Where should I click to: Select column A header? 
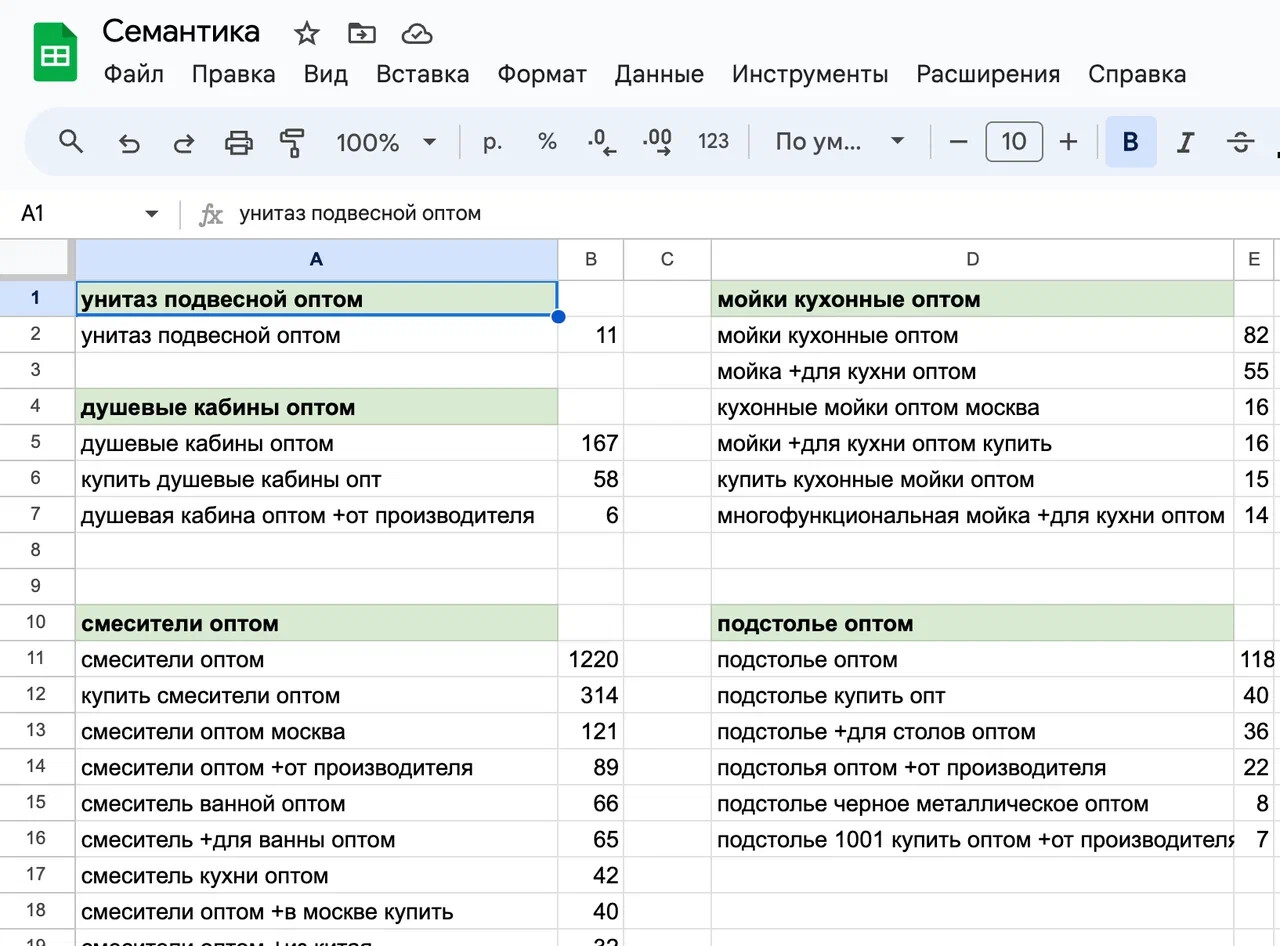pyautogui.click(x=316, y=260)
